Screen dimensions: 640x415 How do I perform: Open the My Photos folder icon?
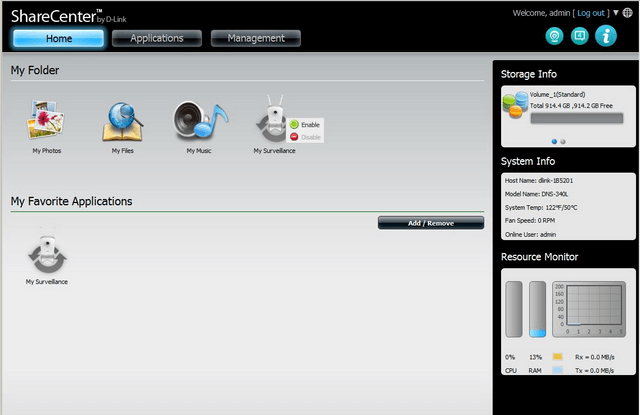pyautogui.click(x=46, y=120)
